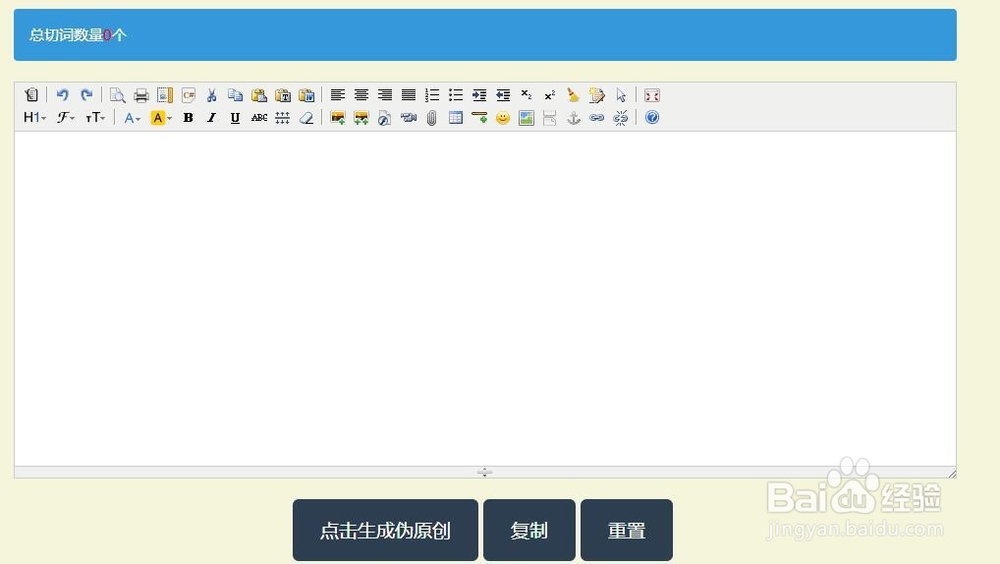Click the 重置 button
The width and height of the screenshot is (1000, 564).
pos(626,530)
